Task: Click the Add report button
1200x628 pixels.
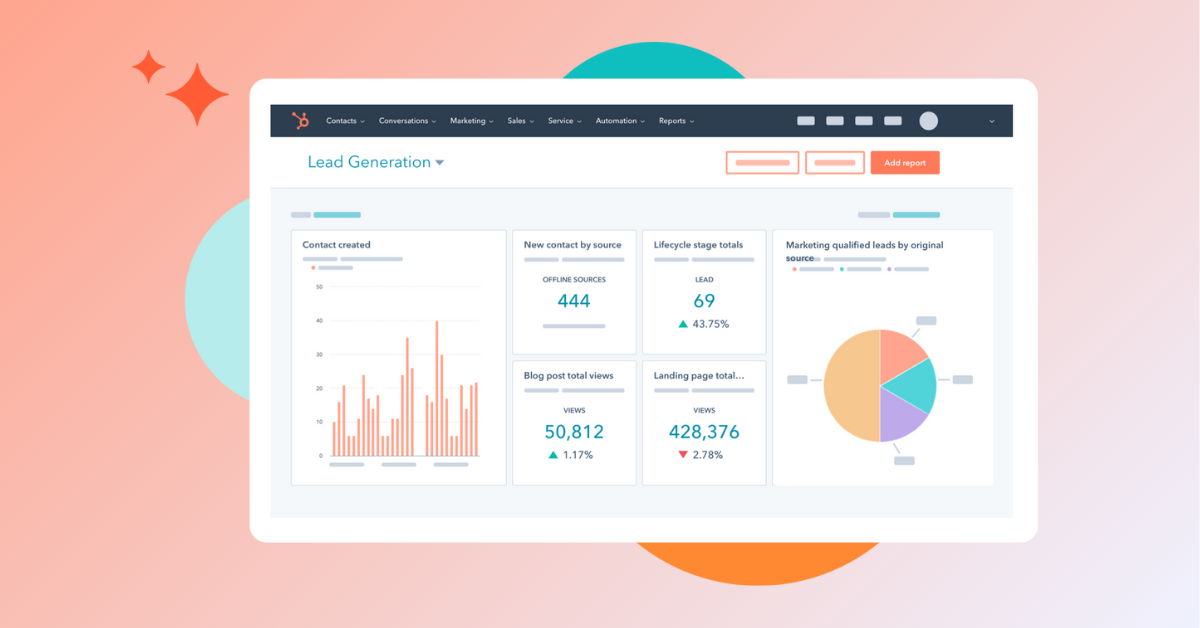Action: [x=905, y=163]
